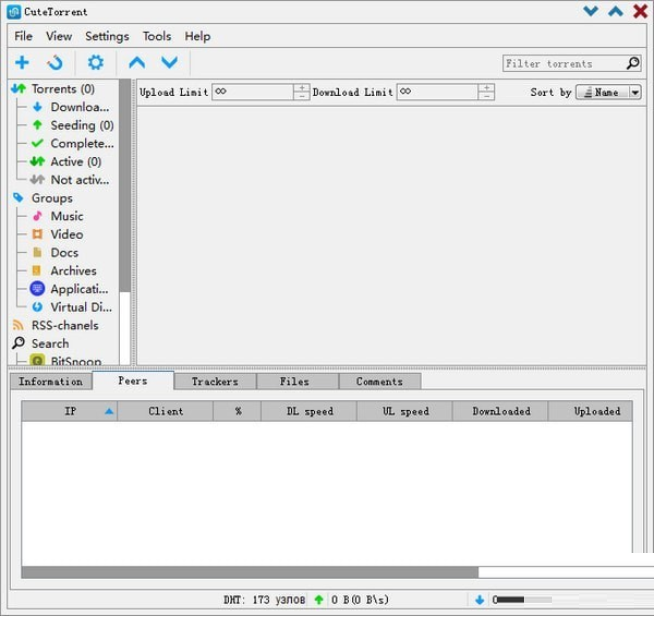This screenshot has width=654, height=617.
Task: Increase the Upload Limit with stepper
Action: 301,88
